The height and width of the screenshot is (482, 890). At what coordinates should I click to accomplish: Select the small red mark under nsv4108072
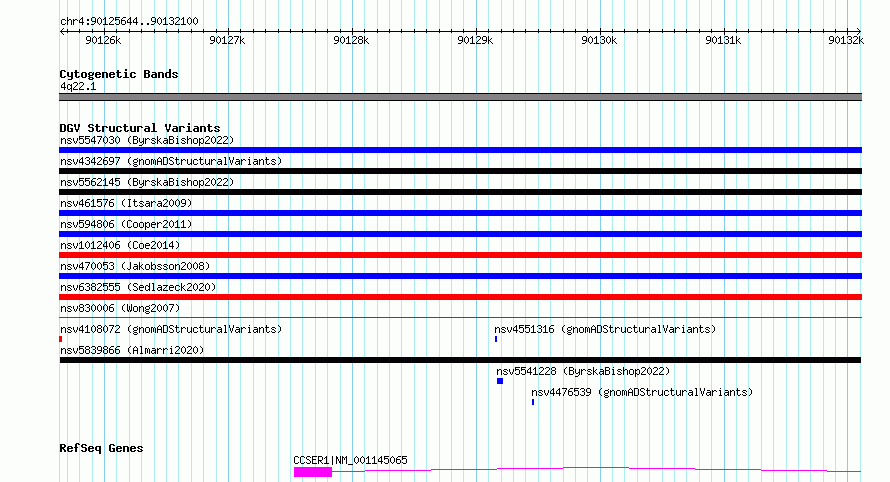60,339
